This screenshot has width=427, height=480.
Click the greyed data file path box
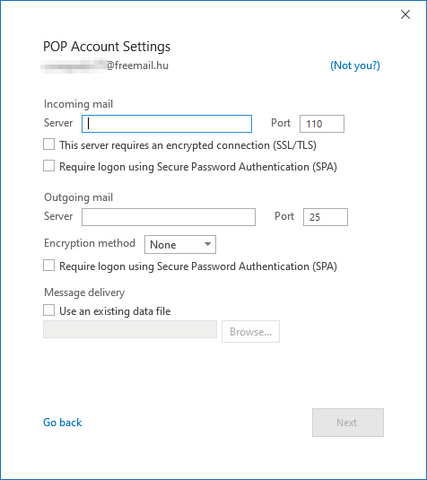tap(130, 329)
